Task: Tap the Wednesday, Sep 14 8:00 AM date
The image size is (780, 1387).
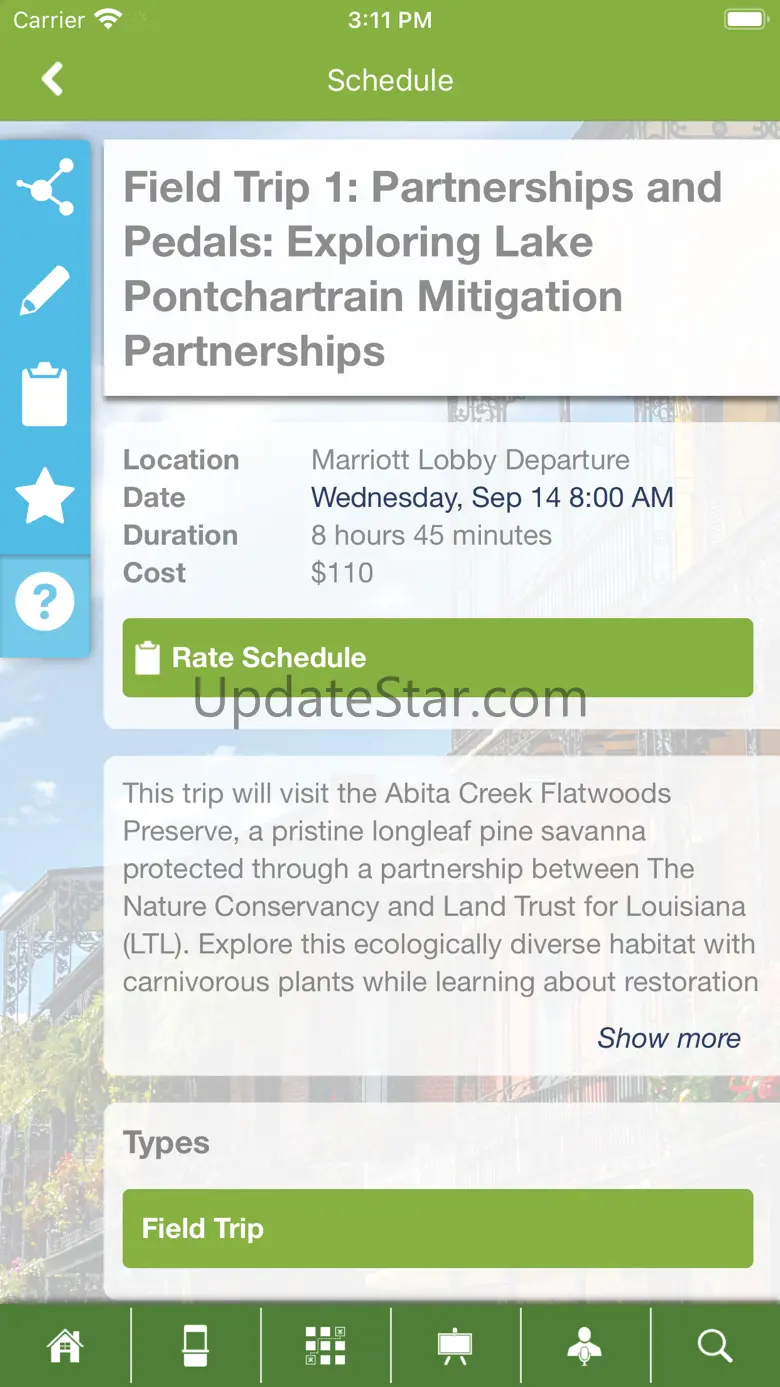Action: click(492, 497)
